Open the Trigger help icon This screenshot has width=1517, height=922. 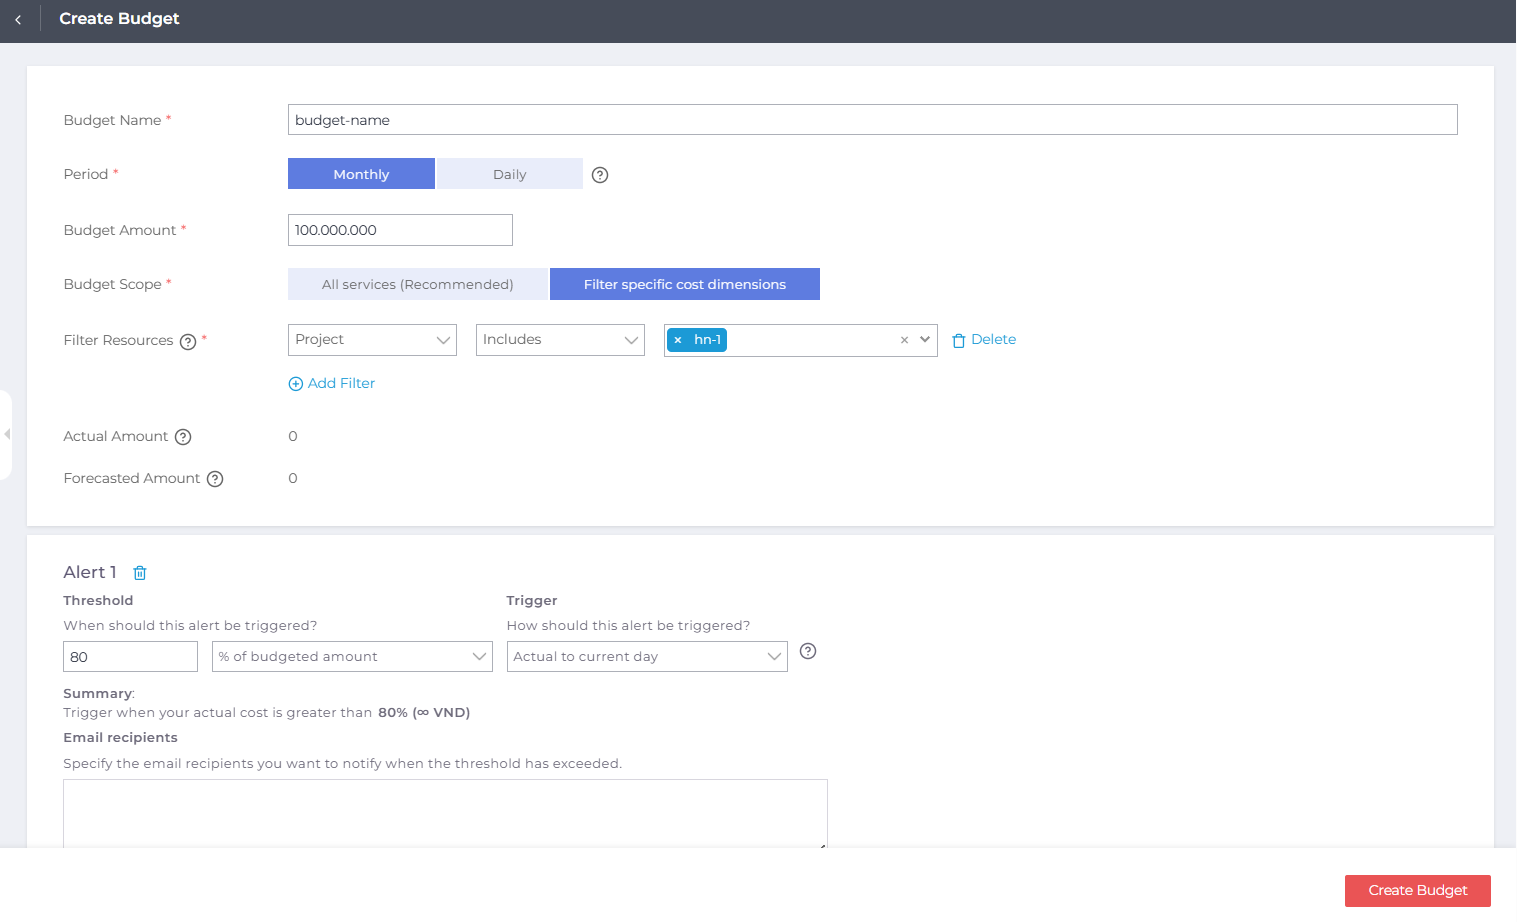click(809, 651)
